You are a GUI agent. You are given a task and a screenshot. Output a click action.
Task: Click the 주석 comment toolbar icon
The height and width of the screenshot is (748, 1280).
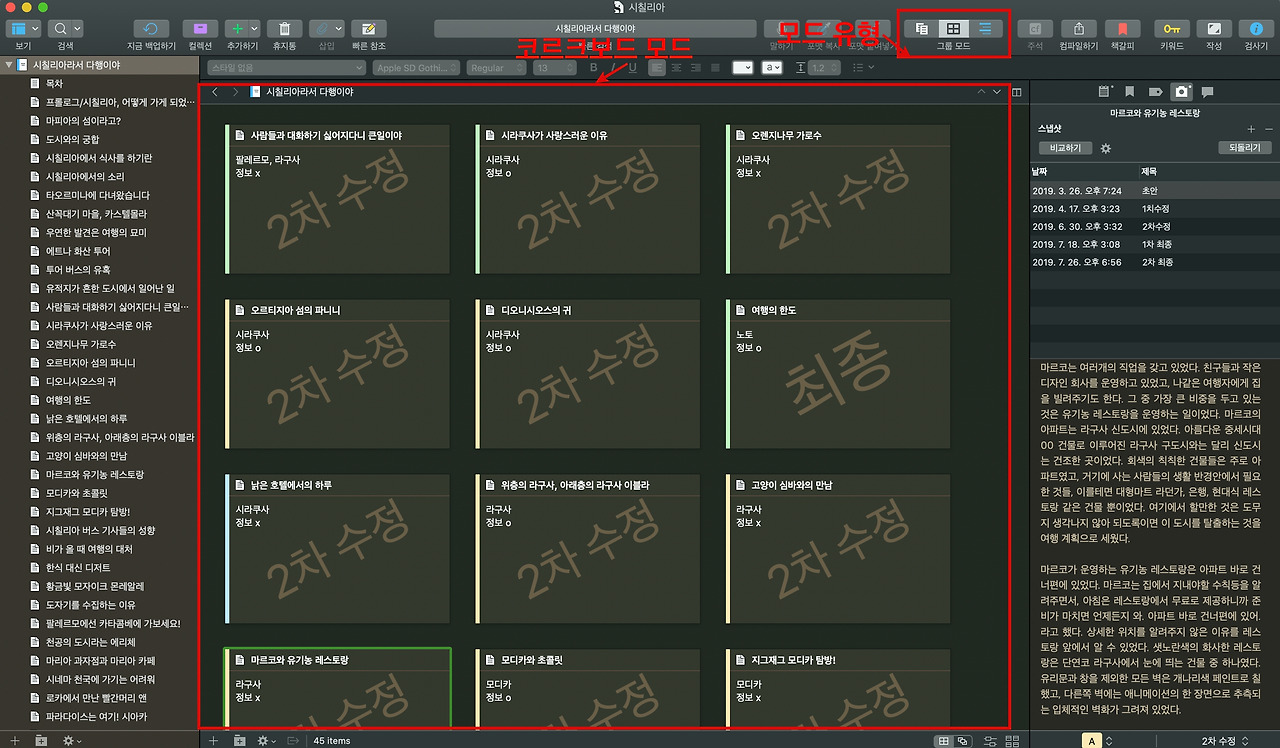point(1035,29)
